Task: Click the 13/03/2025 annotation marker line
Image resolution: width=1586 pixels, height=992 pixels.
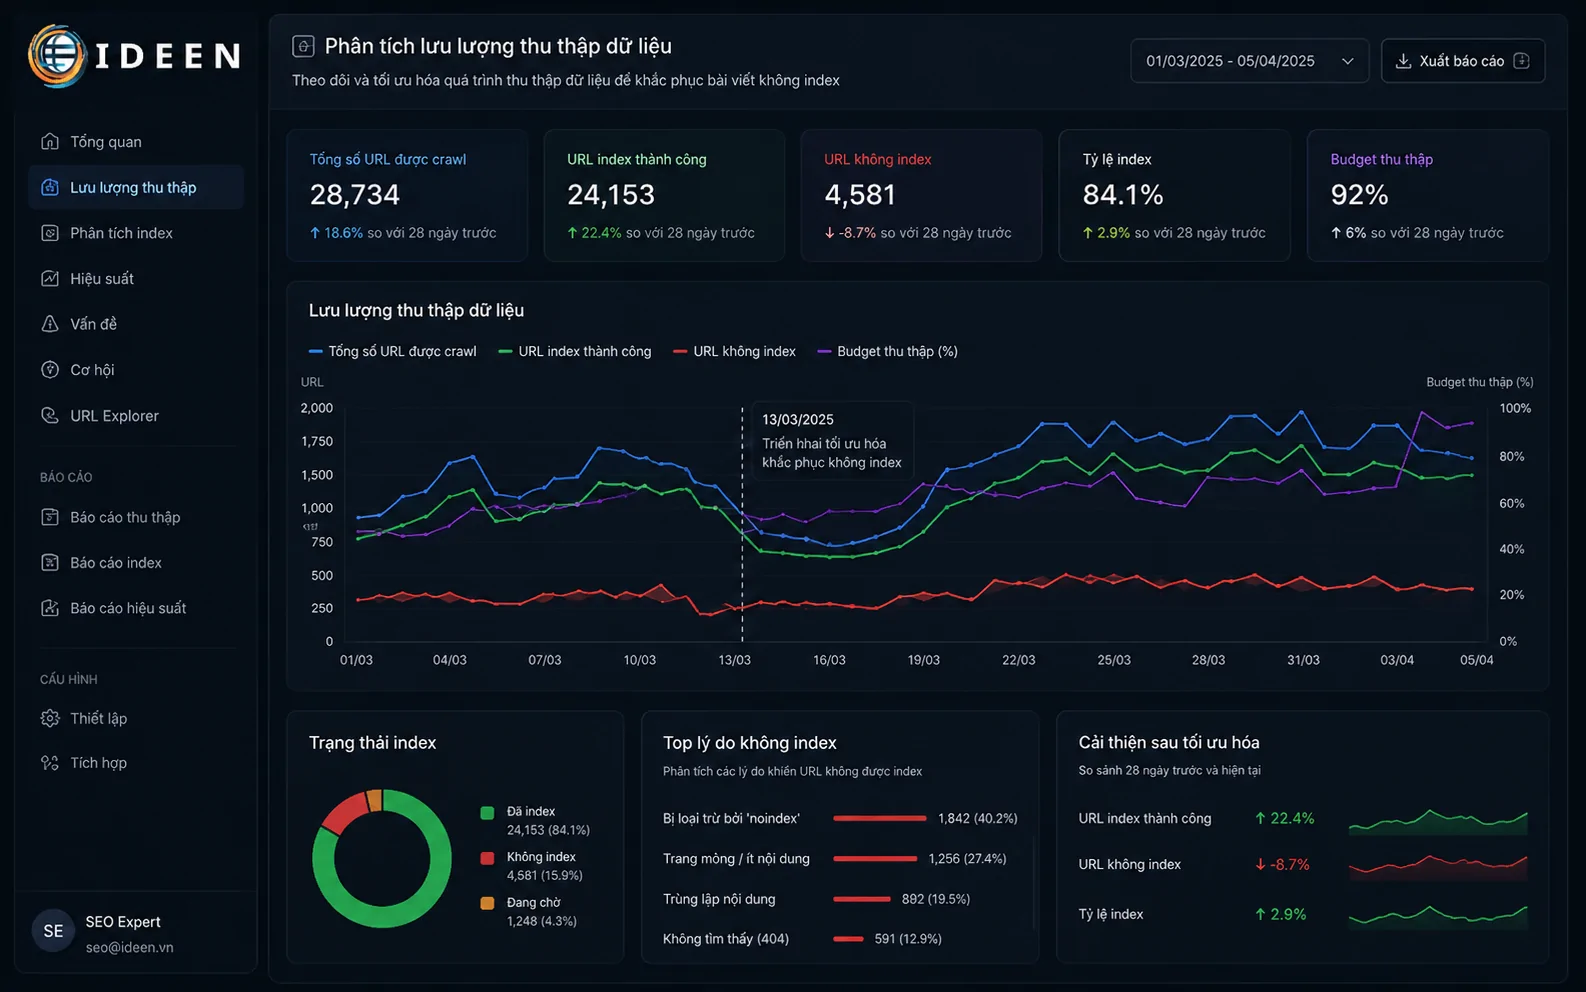Action: pos(742,524)
